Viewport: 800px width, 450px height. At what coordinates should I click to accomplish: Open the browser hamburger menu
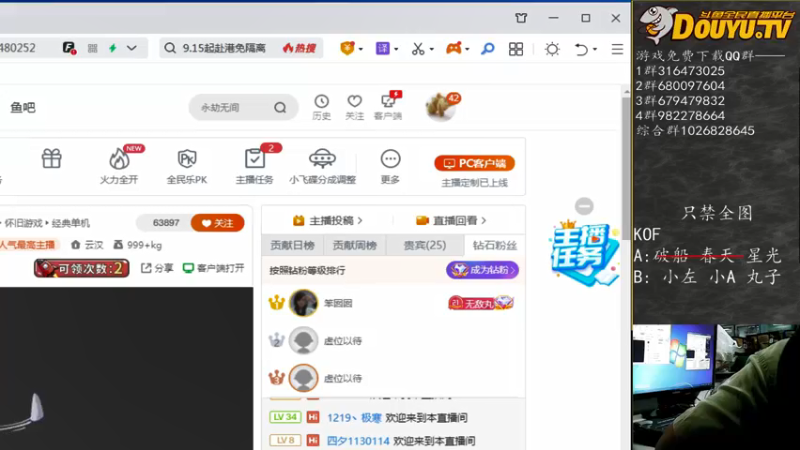[x=617, y=49]
